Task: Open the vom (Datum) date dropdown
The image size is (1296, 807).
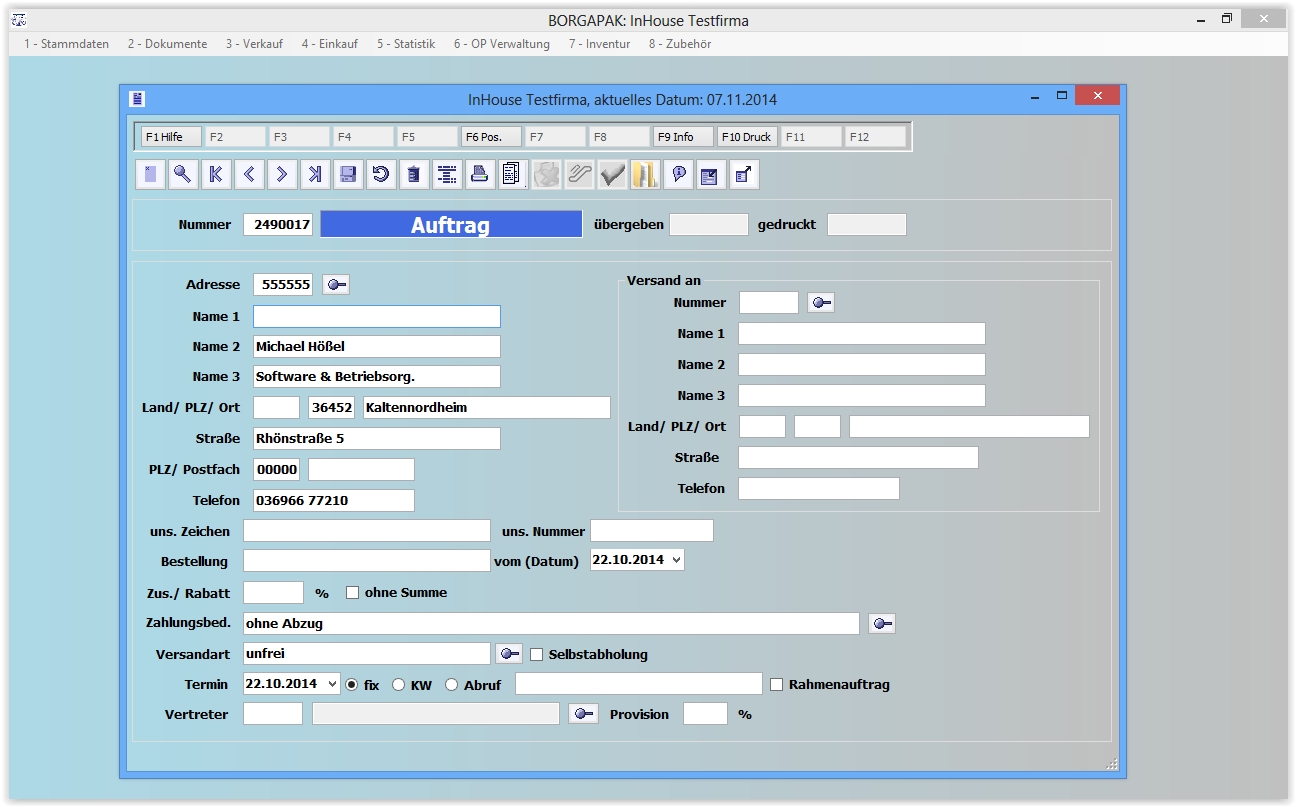Action: pos(677,560)
